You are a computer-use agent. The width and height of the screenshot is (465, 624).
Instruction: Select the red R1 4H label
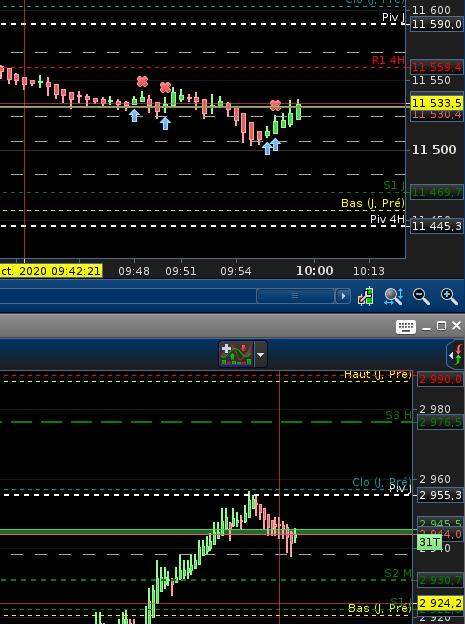click(x=388, y=60)
